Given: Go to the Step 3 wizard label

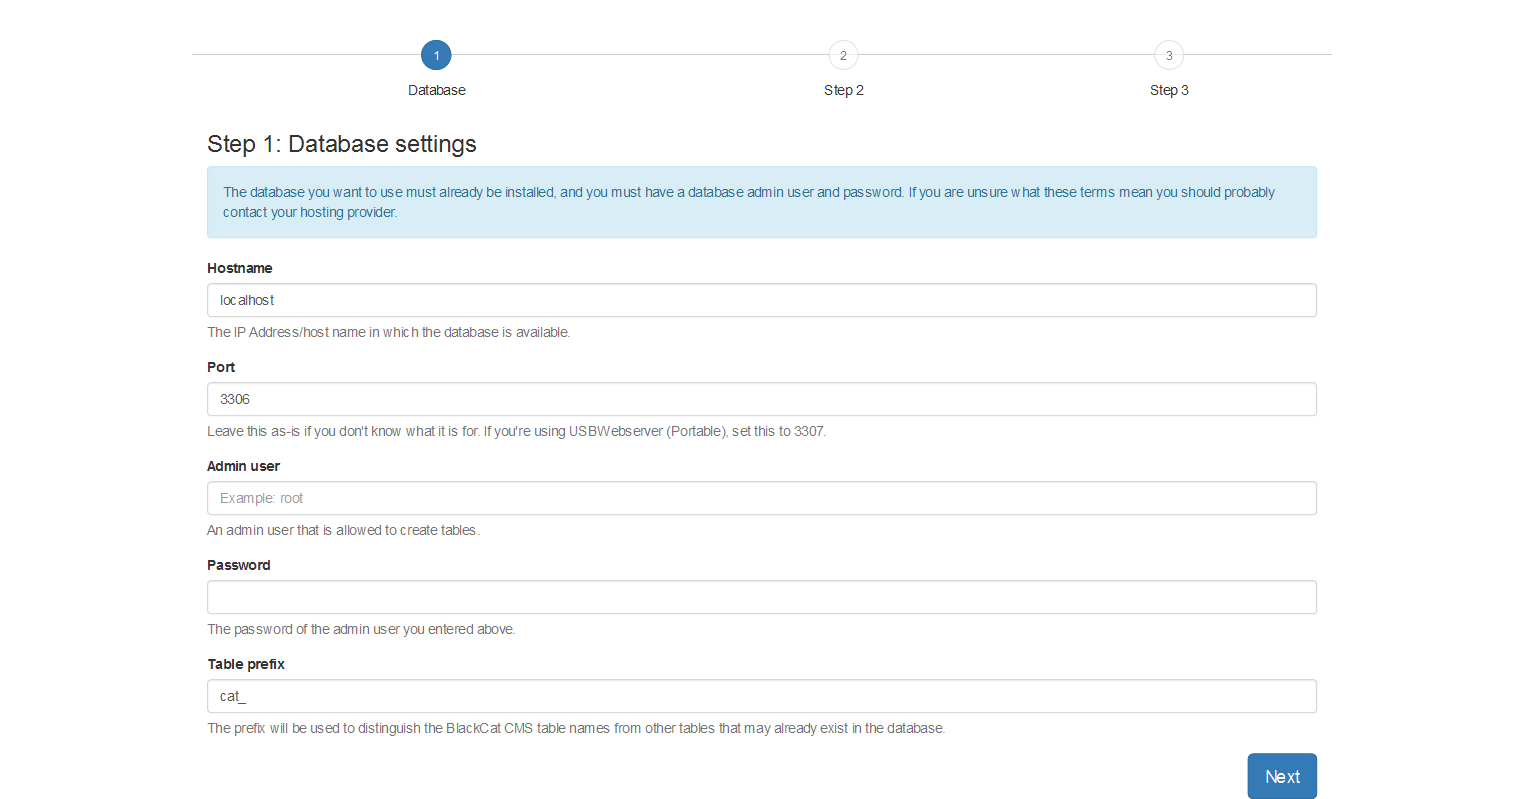Looking at the screenshot, I should point(1169,90).
